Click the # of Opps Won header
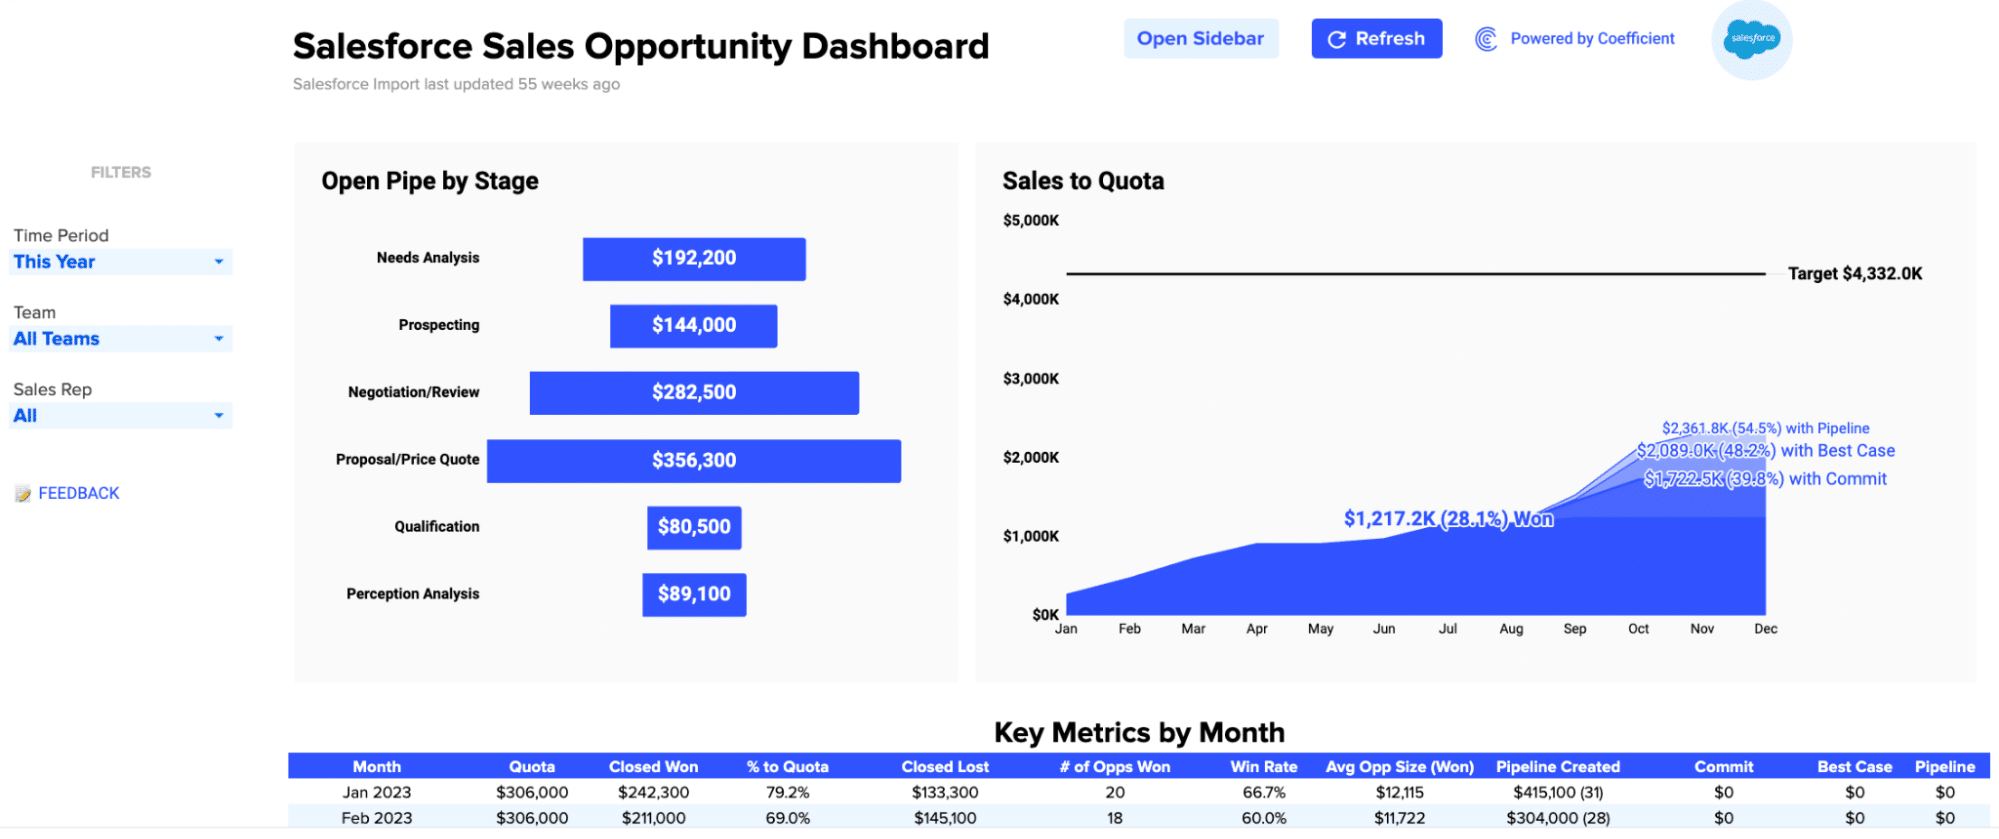 [x=1115, y=767]
